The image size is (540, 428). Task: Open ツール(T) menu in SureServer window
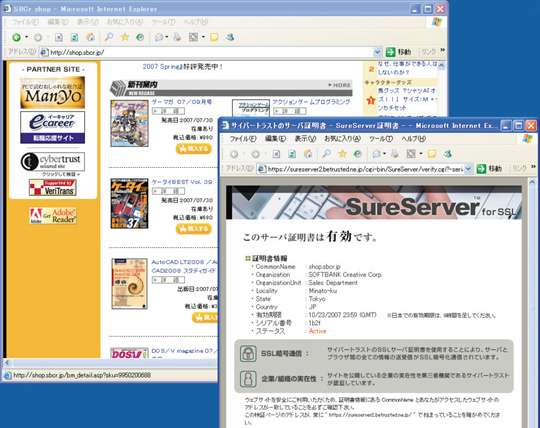[x=381, y=139]
